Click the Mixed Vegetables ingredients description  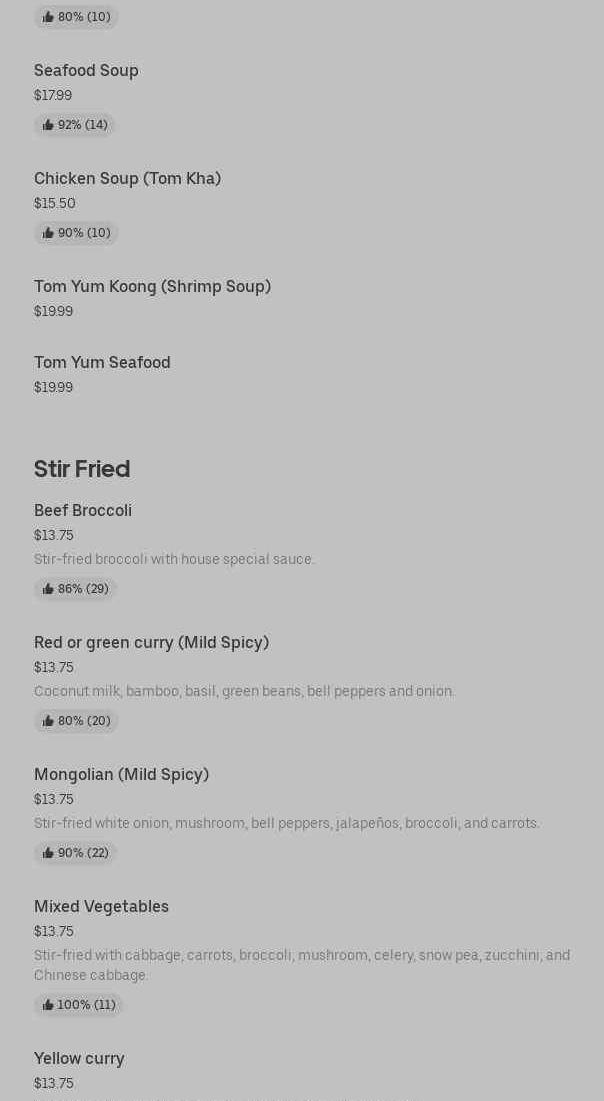(301, 965)
